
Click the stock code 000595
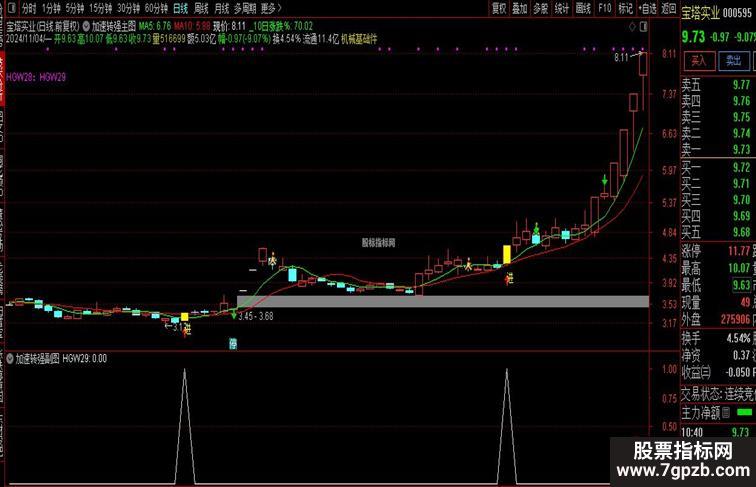tap(737, 13)
